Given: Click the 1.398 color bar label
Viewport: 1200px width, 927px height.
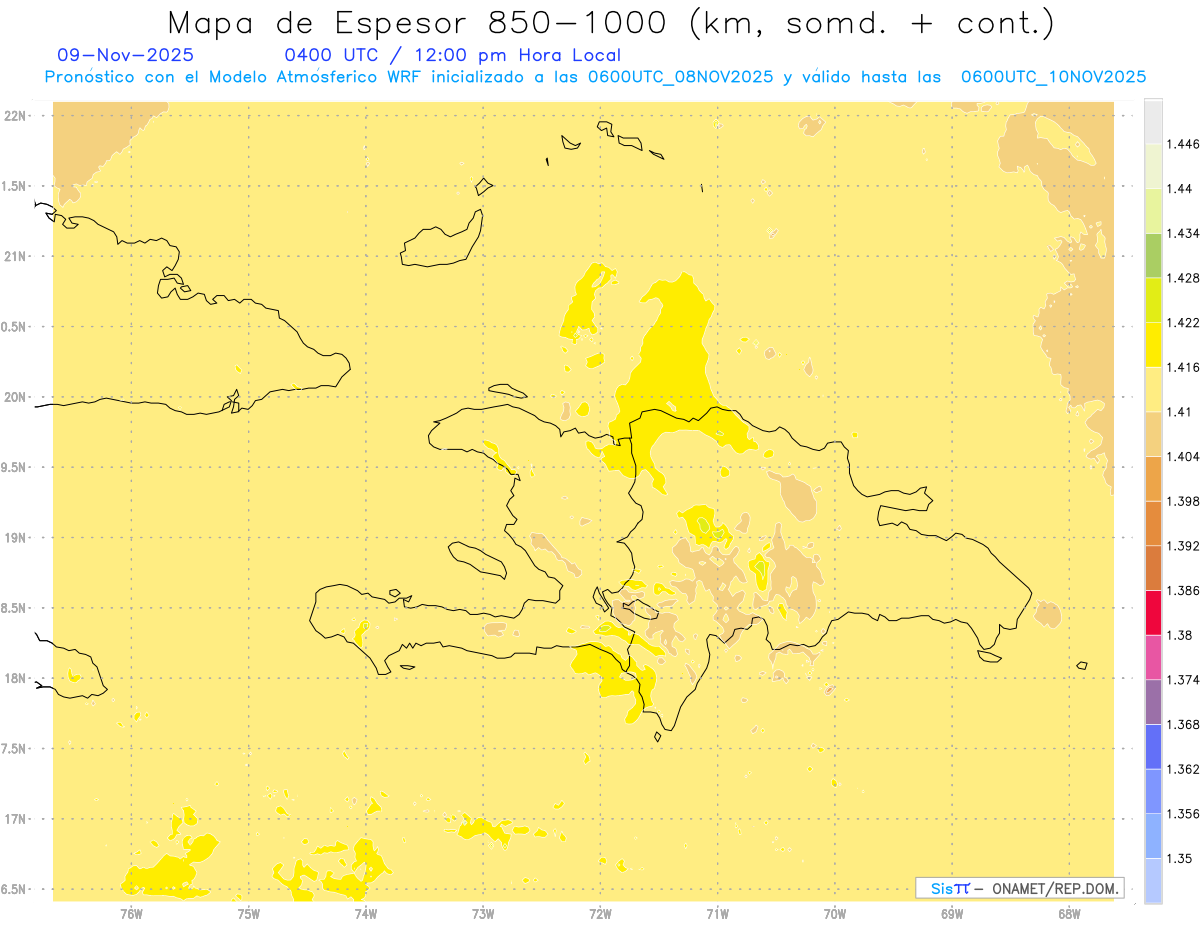Looking at the screenshot, I should click(1183, 501).
